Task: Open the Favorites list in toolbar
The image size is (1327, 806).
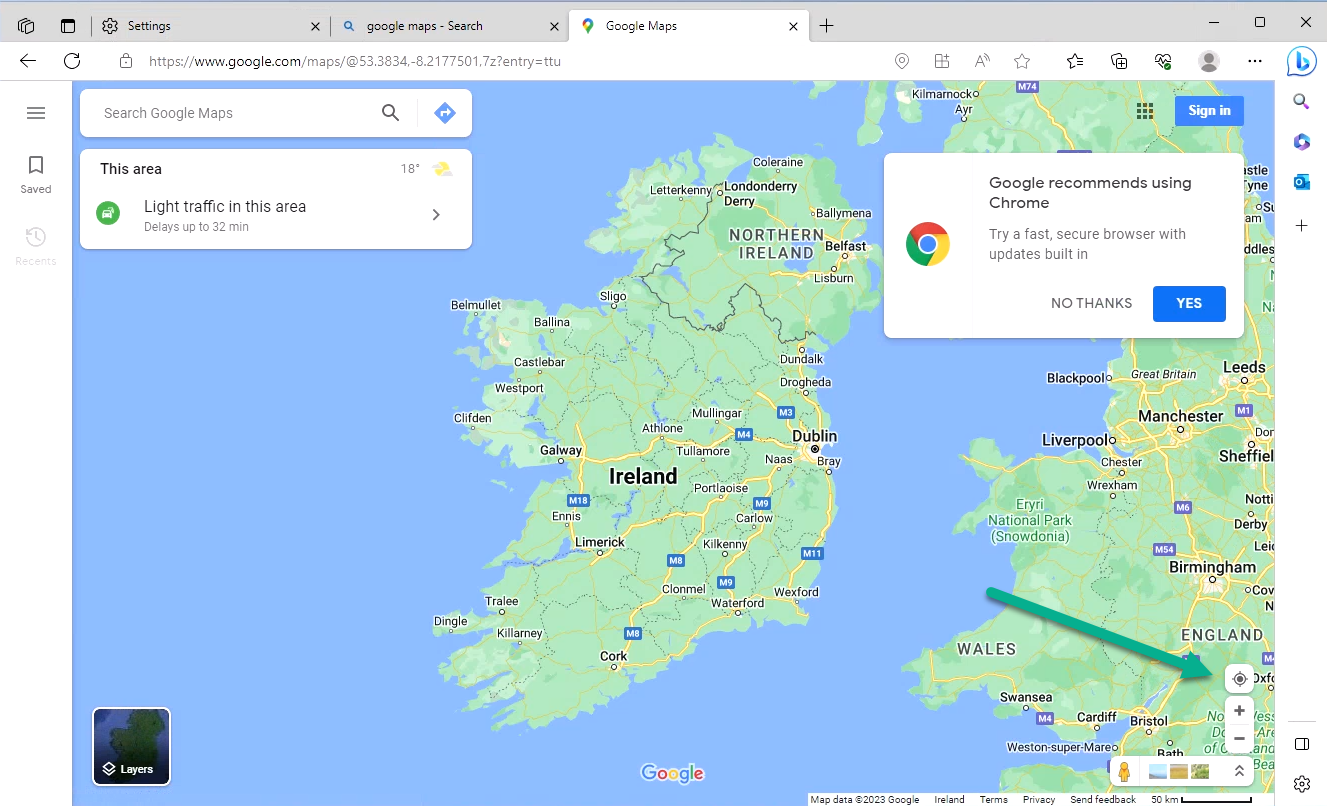Action: click(x=1075, y=61)
